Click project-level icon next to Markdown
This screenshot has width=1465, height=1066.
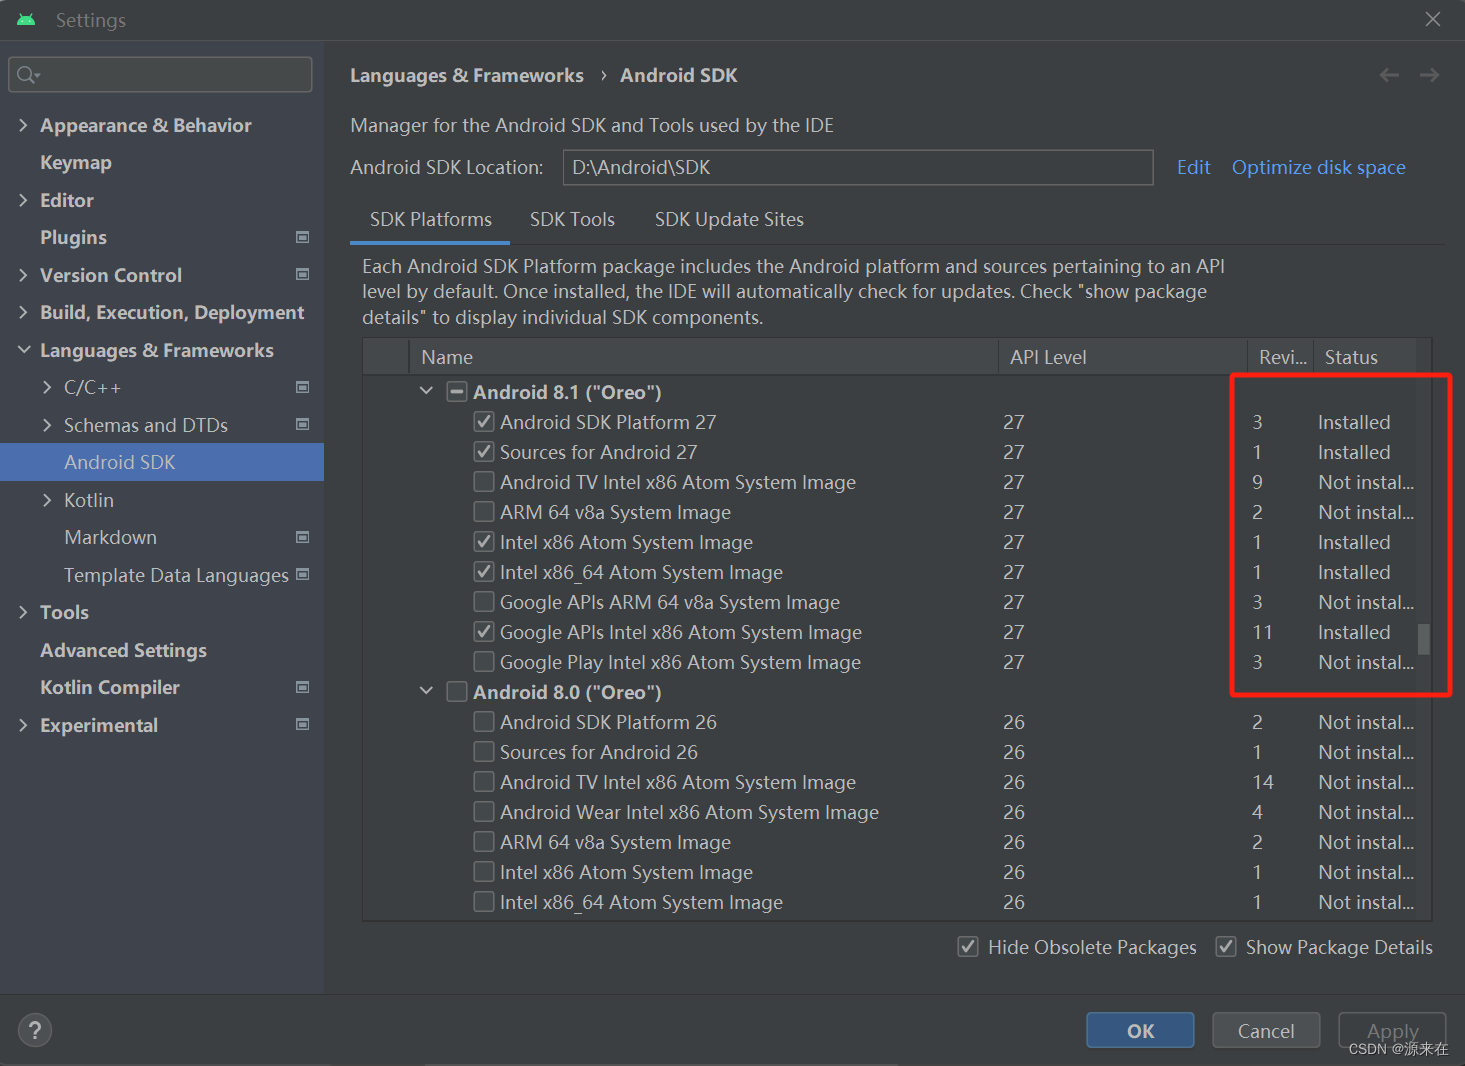303,537
